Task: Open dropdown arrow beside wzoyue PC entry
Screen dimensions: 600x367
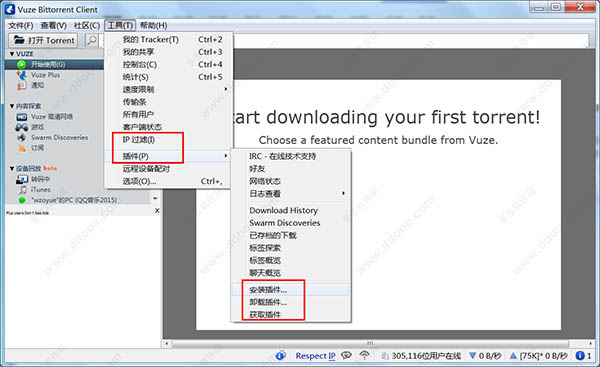Action: tap(155, 199)
